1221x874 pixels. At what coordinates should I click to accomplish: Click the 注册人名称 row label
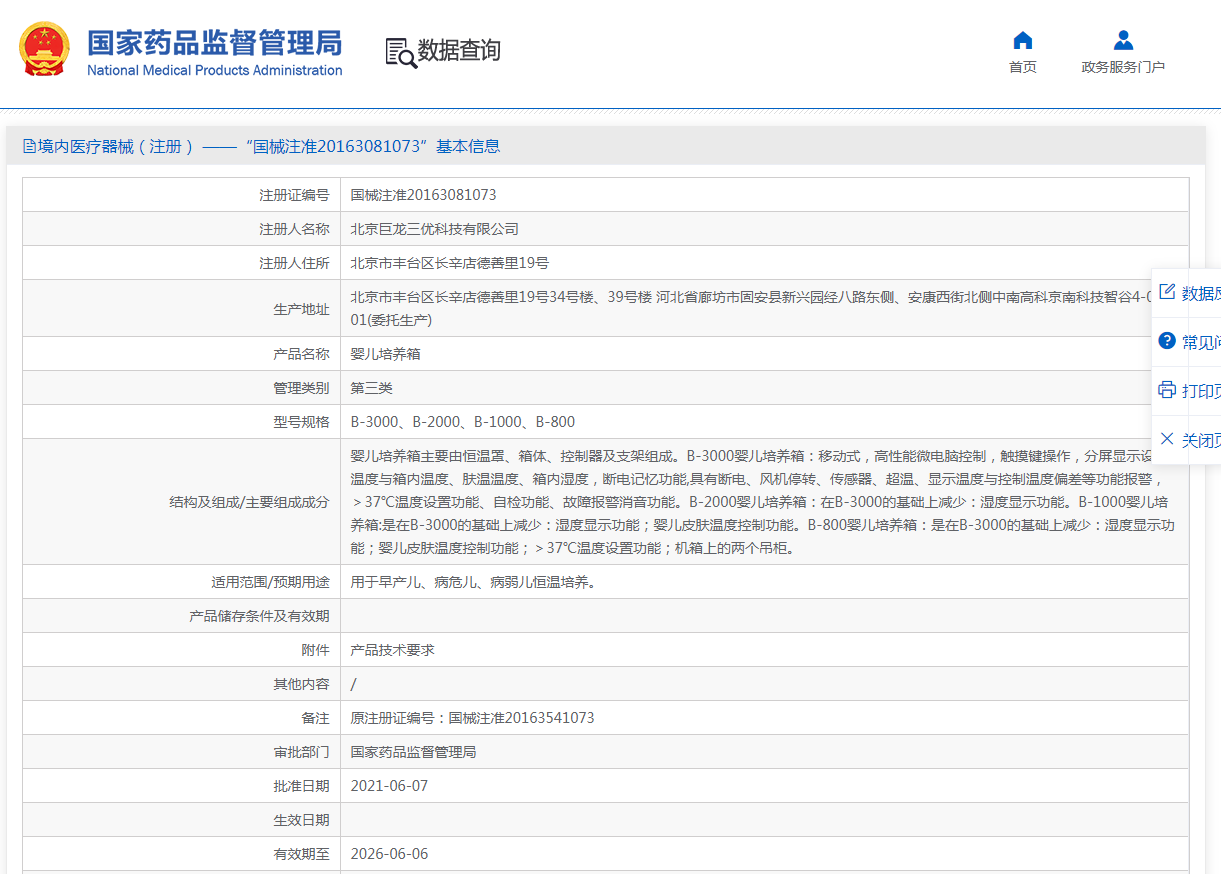point(294,229)
